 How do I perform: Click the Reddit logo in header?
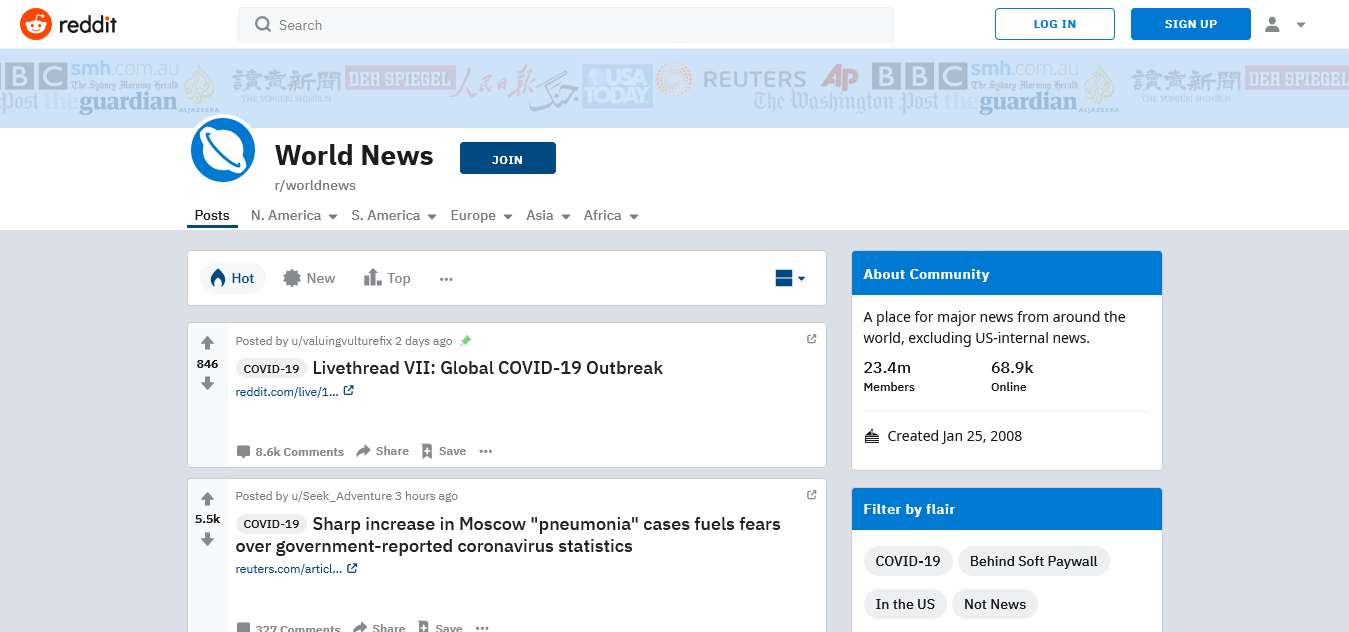pos(68,24)
